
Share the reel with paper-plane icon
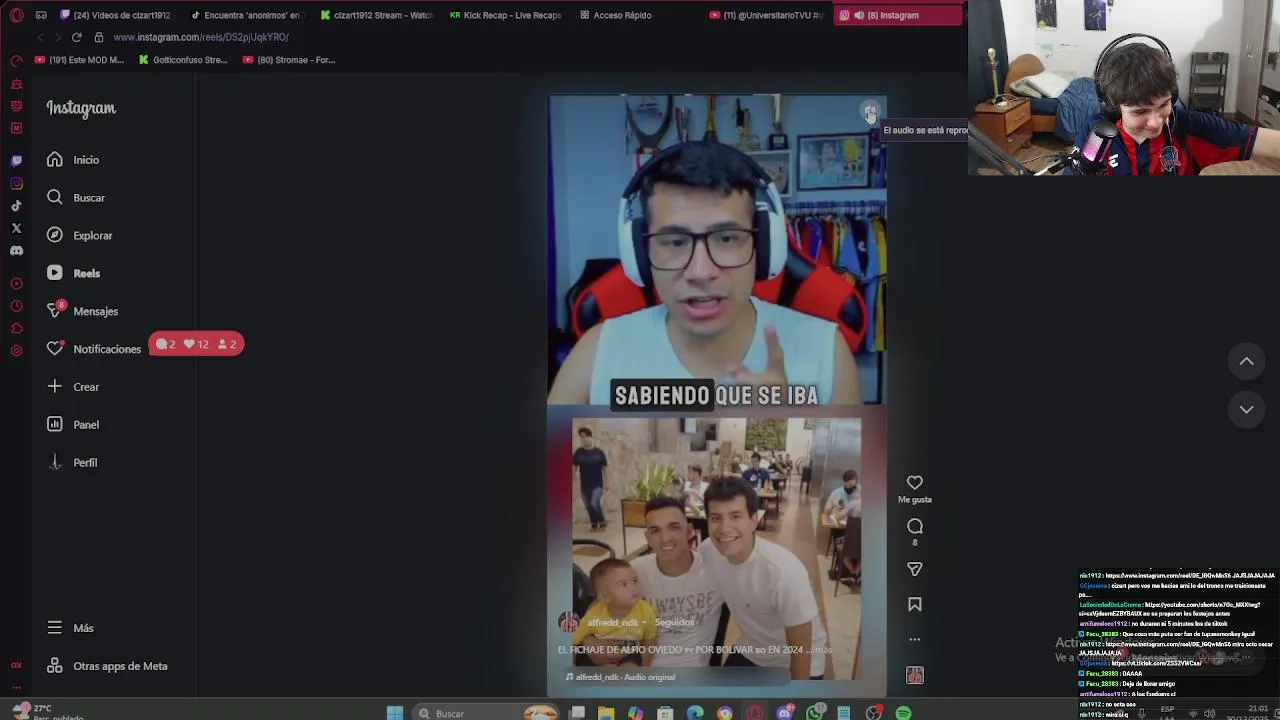[914, 569]
